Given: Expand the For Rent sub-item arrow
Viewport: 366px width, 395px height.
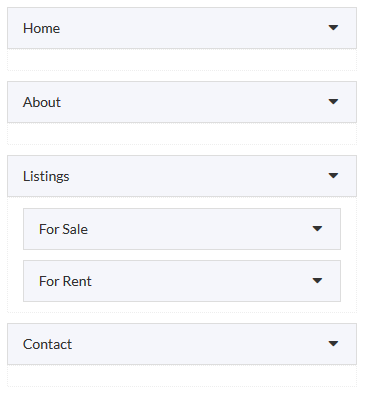Looking at the screenshot, I should (x=317, y=281).
